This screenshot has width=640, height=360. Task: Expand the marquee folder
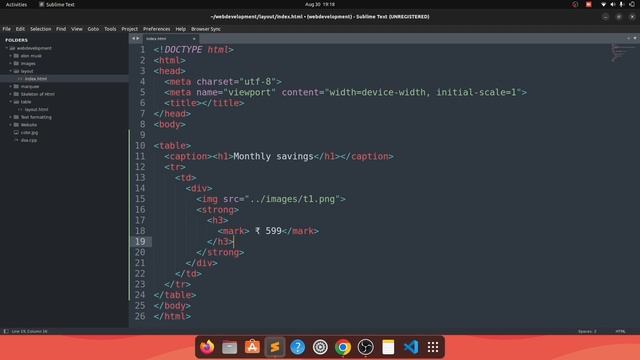point(11,86)
